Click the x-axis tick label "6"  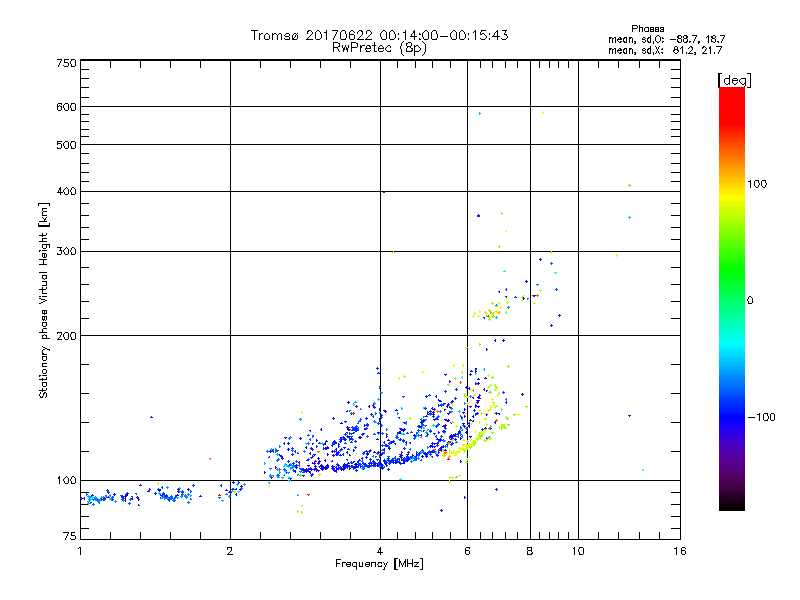tap(467, 551)
